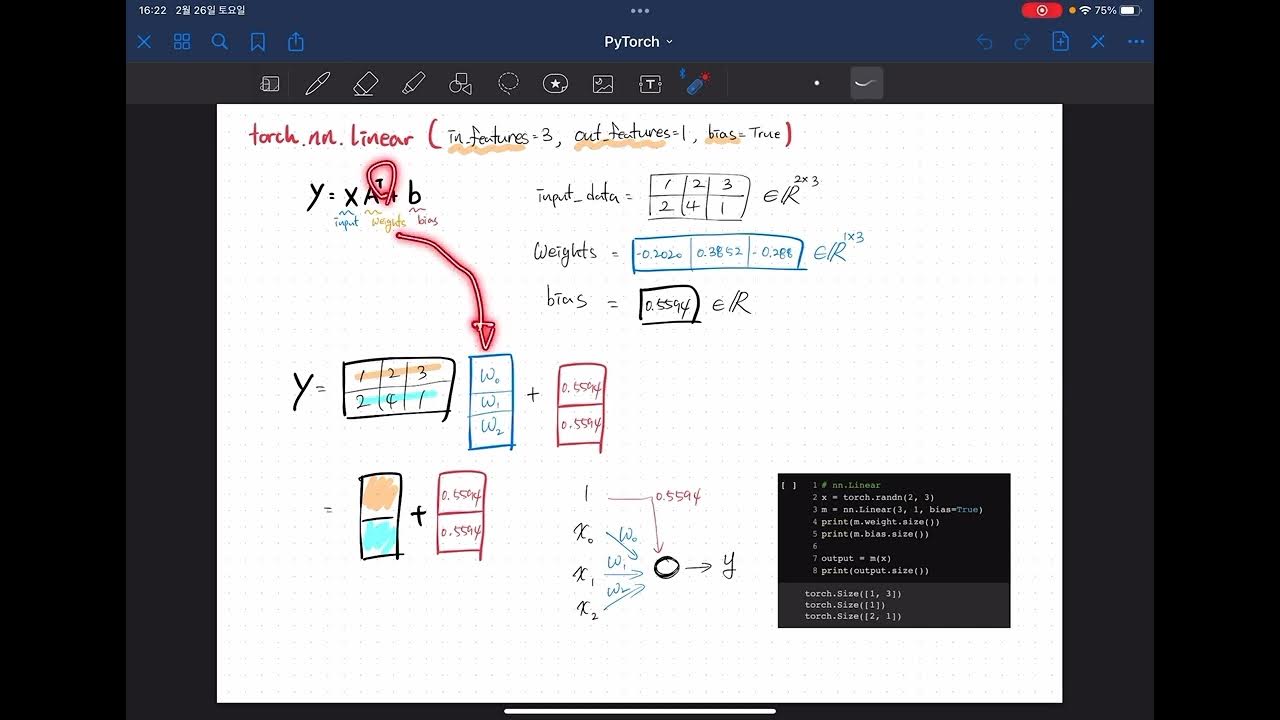This screenshot has height=720, width=1280.
Task: Tap the boxed bias value 0.5594
Action: 669,305
